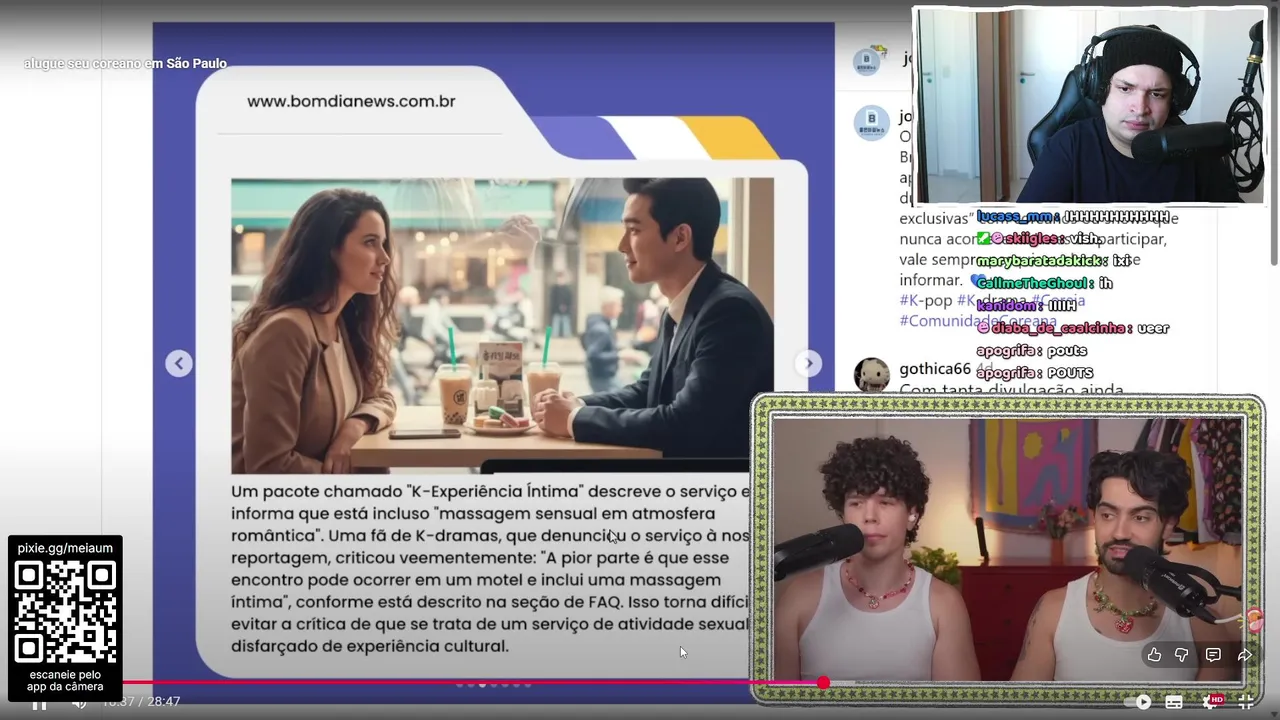Go to the previous carousel image arrow
This screenshot has width=1280, height=720.
[x=179, y=363]
